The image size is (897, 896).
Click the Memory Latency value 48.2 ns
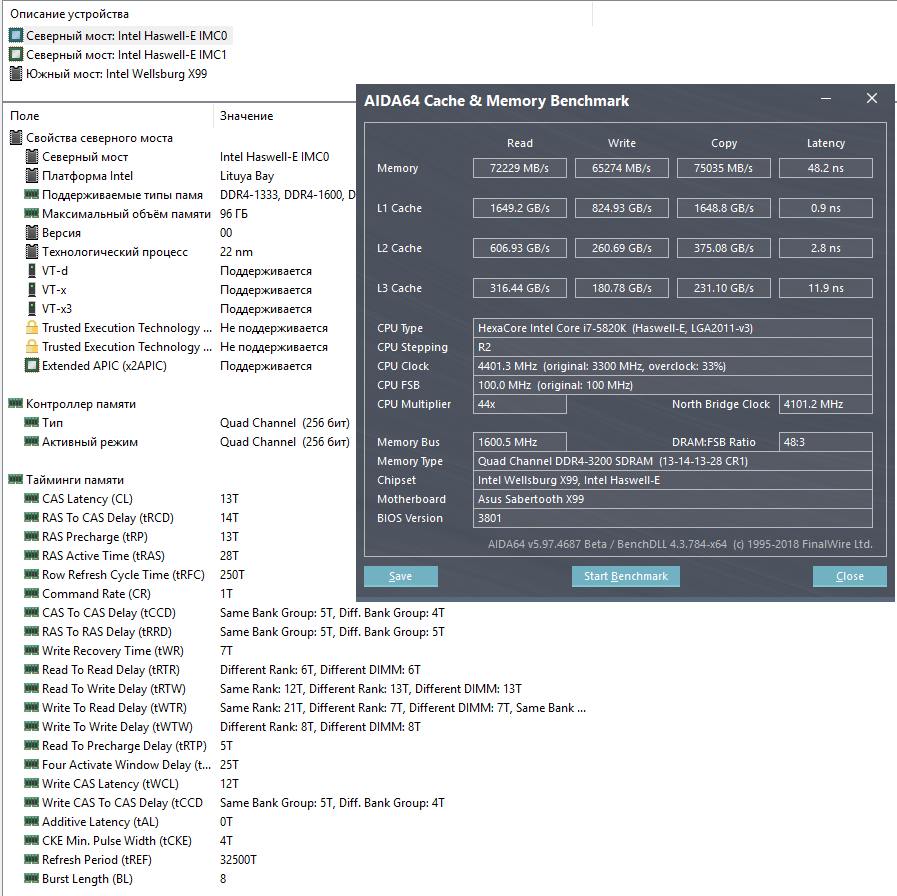[x=825, y=168]
